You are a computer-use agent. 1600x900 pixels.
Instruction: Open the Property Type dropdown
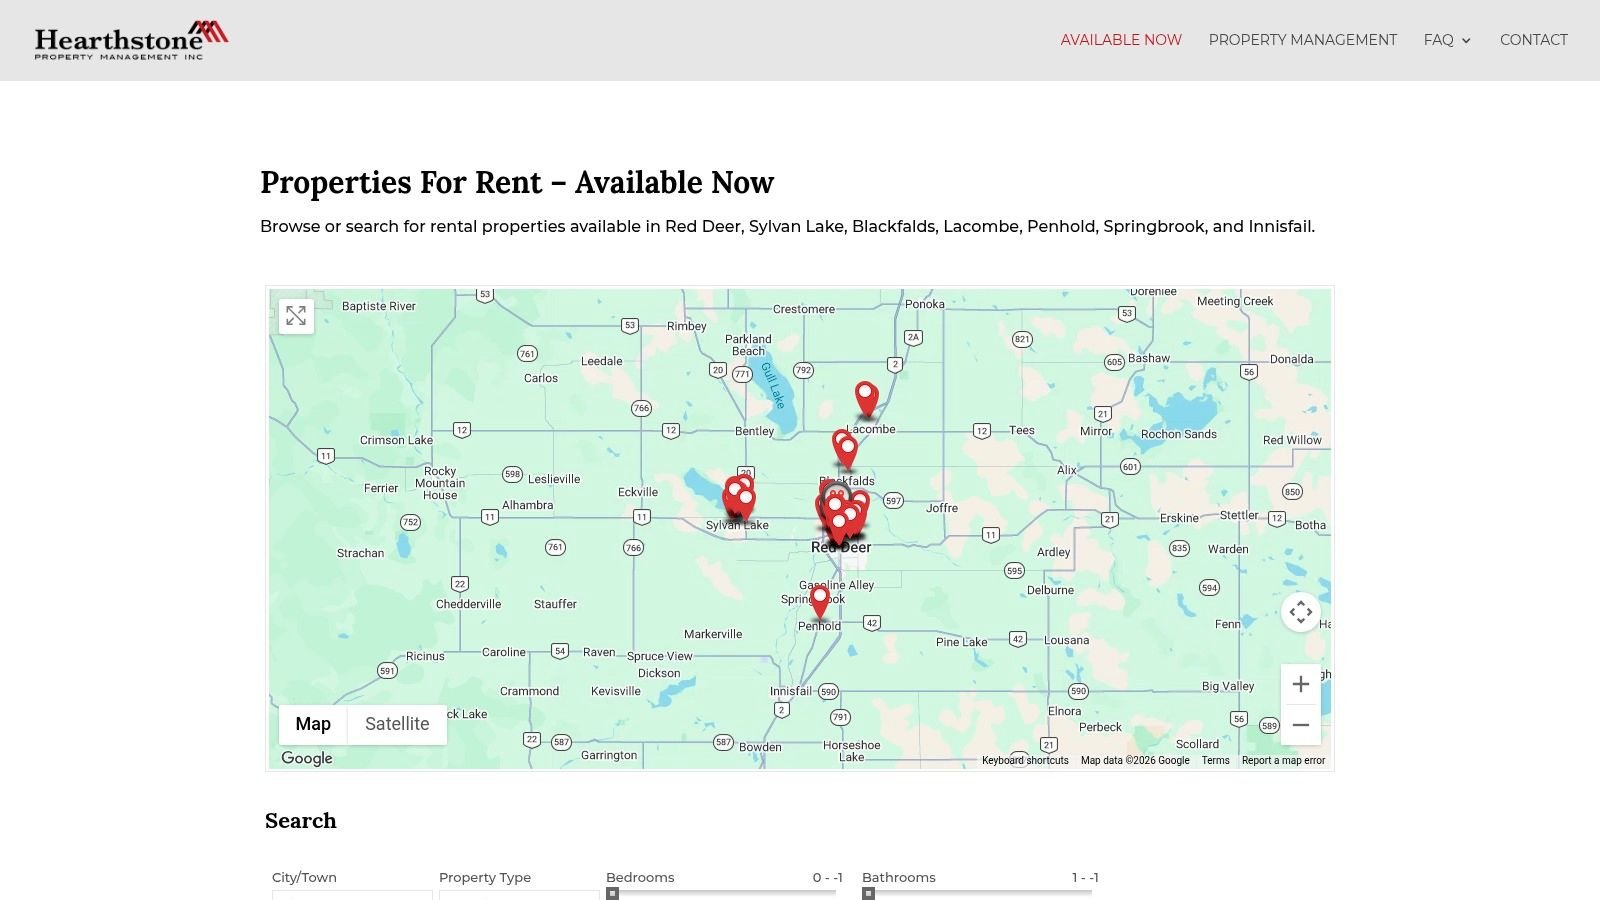click(519, 895)
